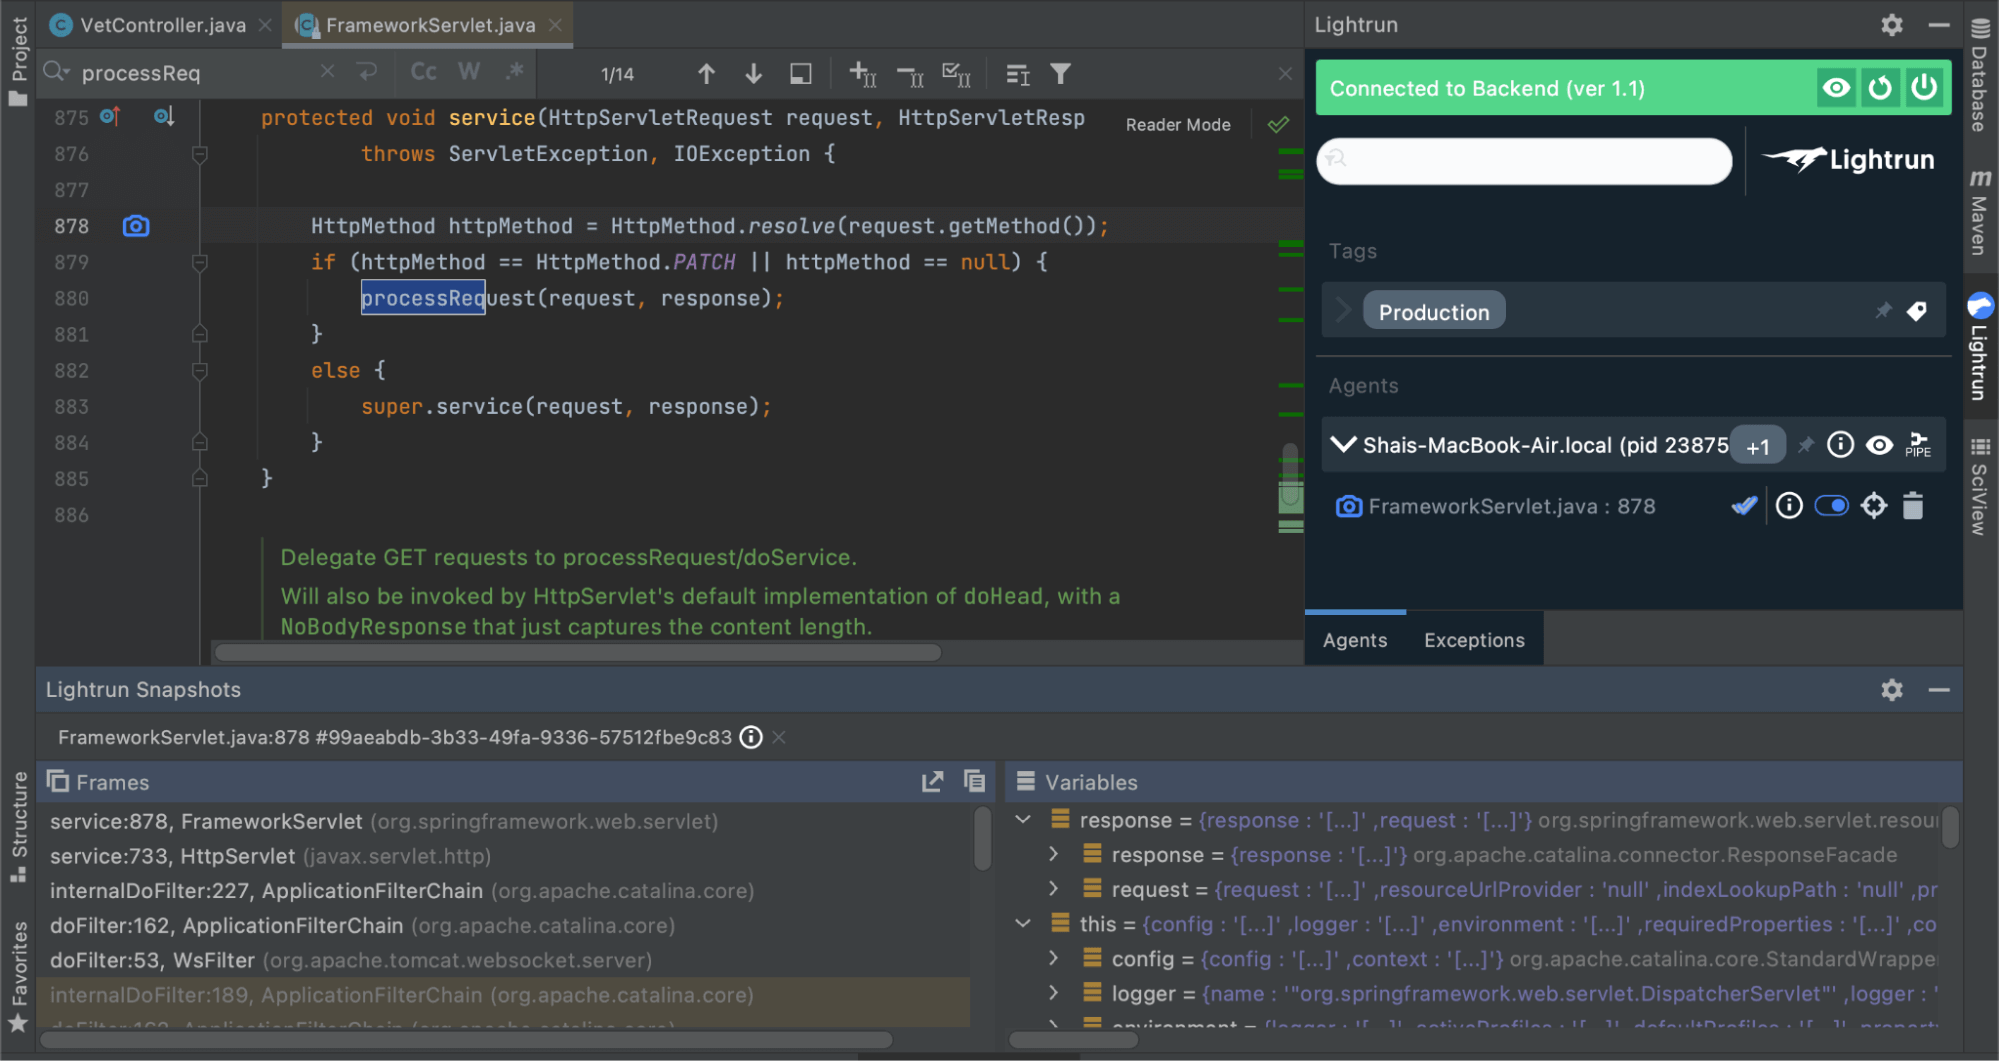The image size is (1999, 1061).
Task: Click the snapshot camera icon on line 878
Action: [x=136, y=226]
